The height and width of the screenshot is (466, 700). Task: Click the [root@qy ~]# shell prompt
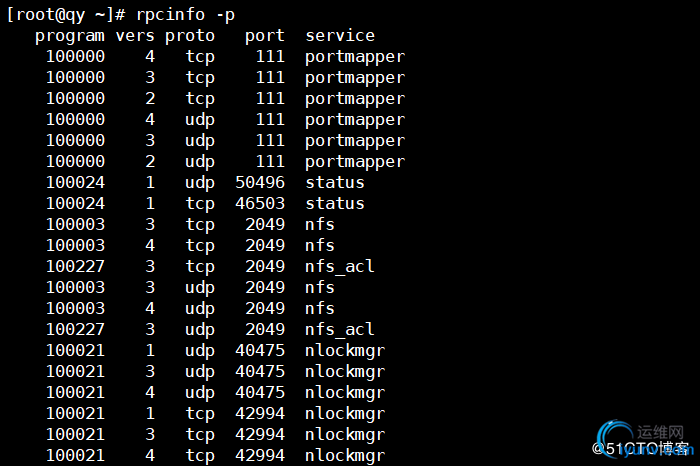click(x=66, y=15)
